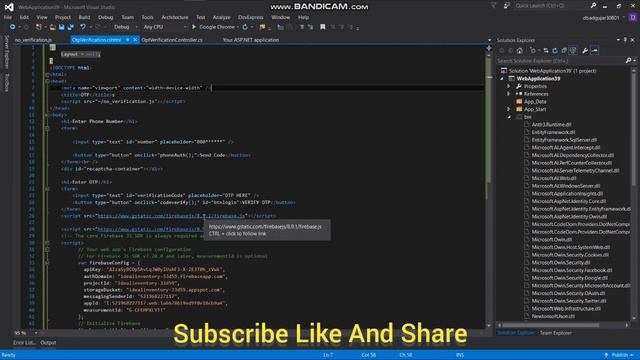The image size is (640, 360).
Task: Click the Save All icon
Action: click(x=71, y=27)
